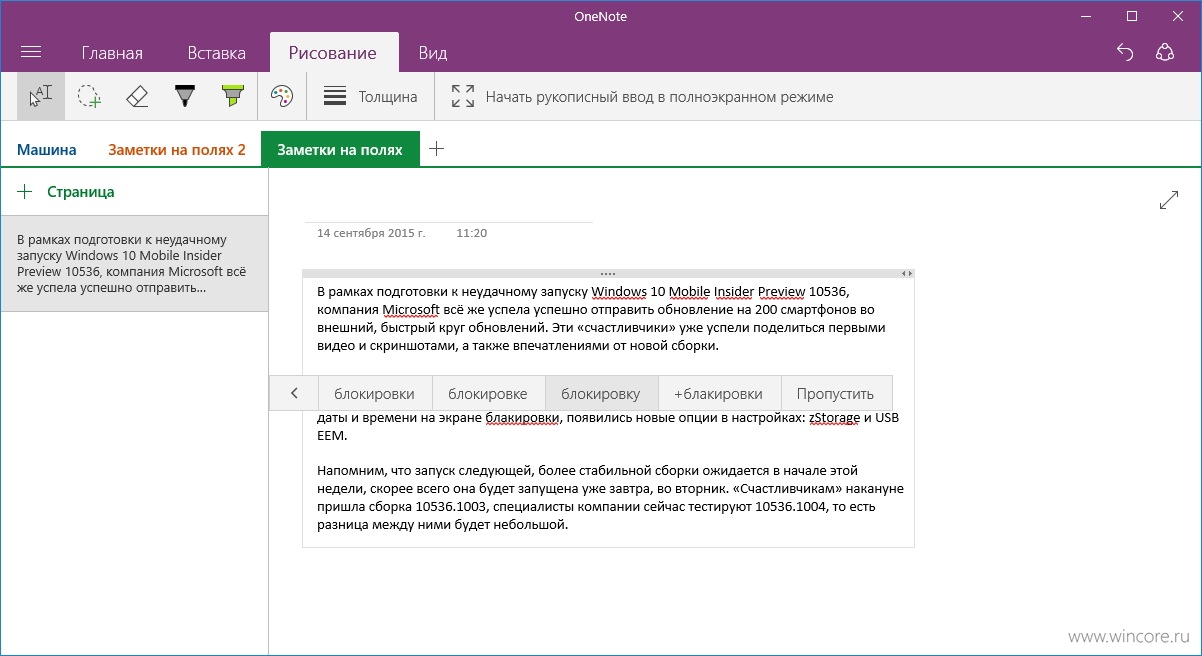Click the underlined word Microsoft in the note
Screen dimensions: 1202x656
pos(411,309)
